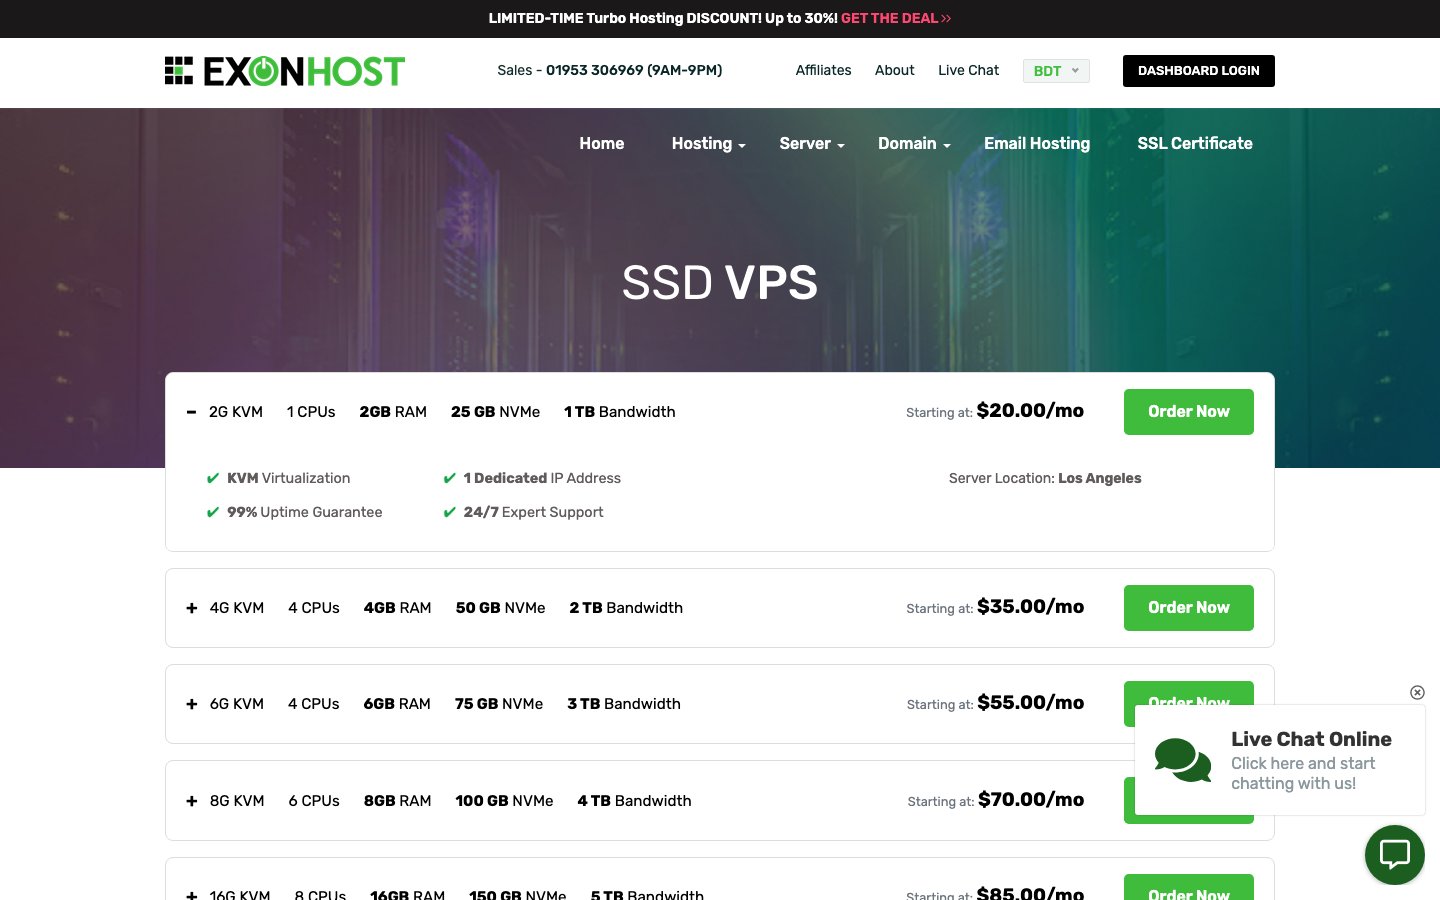Open the SSL Certificate page
Viewport: 1440px width, 900px height.
click(1195, 143)
